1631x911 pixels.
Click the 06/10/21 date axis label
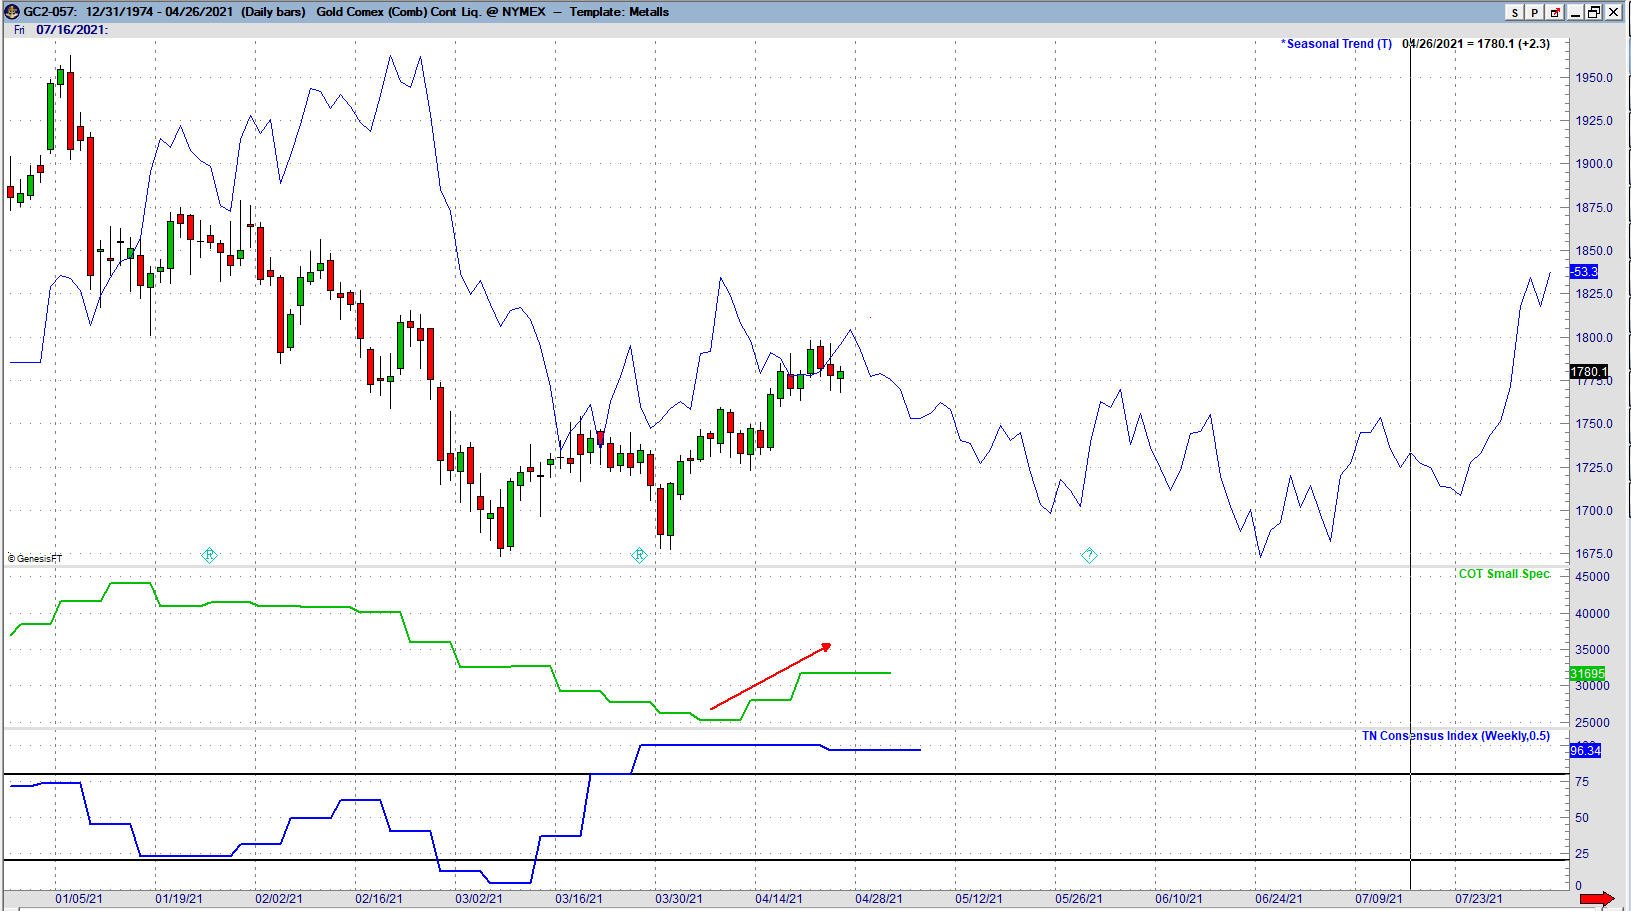[x=1179, y=899]
